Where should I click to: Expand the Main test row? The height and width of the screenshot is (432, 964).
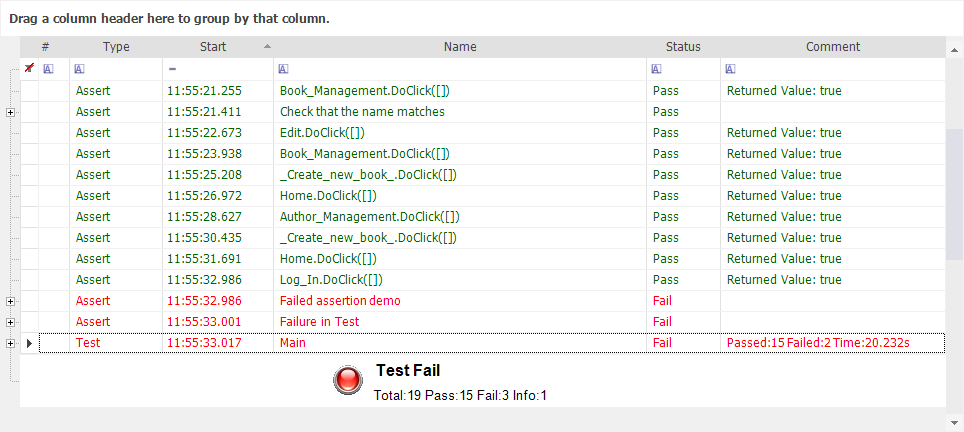[10, 344]
